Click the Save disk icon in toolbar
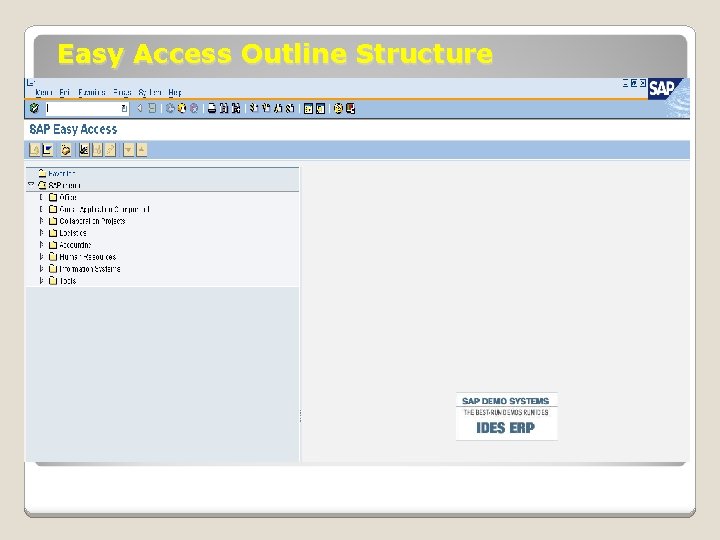The width and height of the screenshot is (720, 540). (152, 108)
